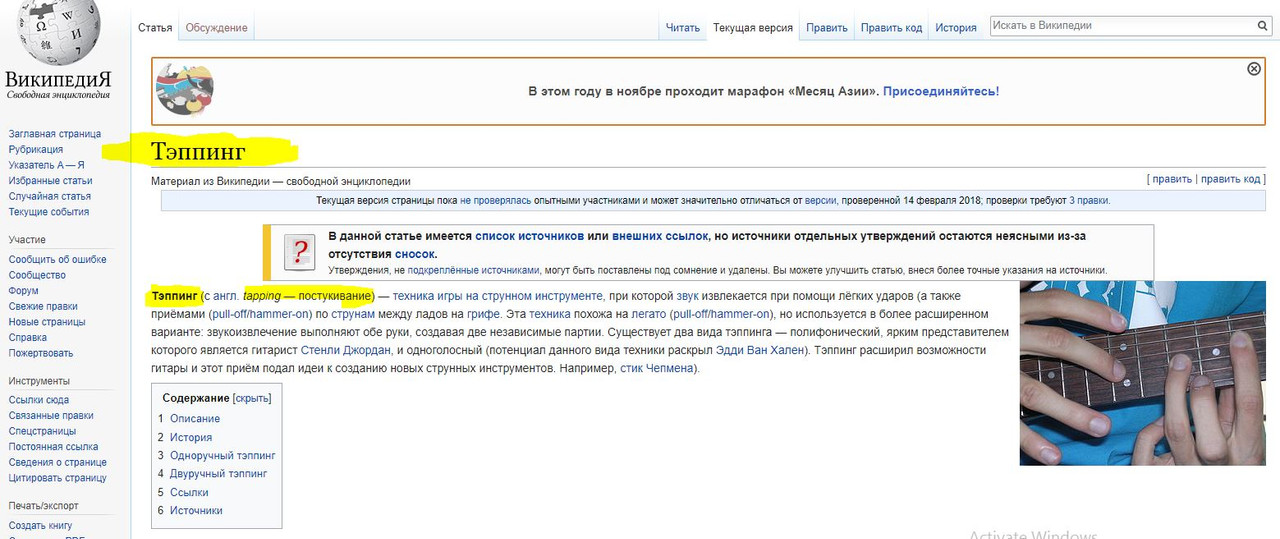Screen dimensions: 1280x539
Task: Jump to История section in contents
Action: pyautogui.click(x=191, y=437)
